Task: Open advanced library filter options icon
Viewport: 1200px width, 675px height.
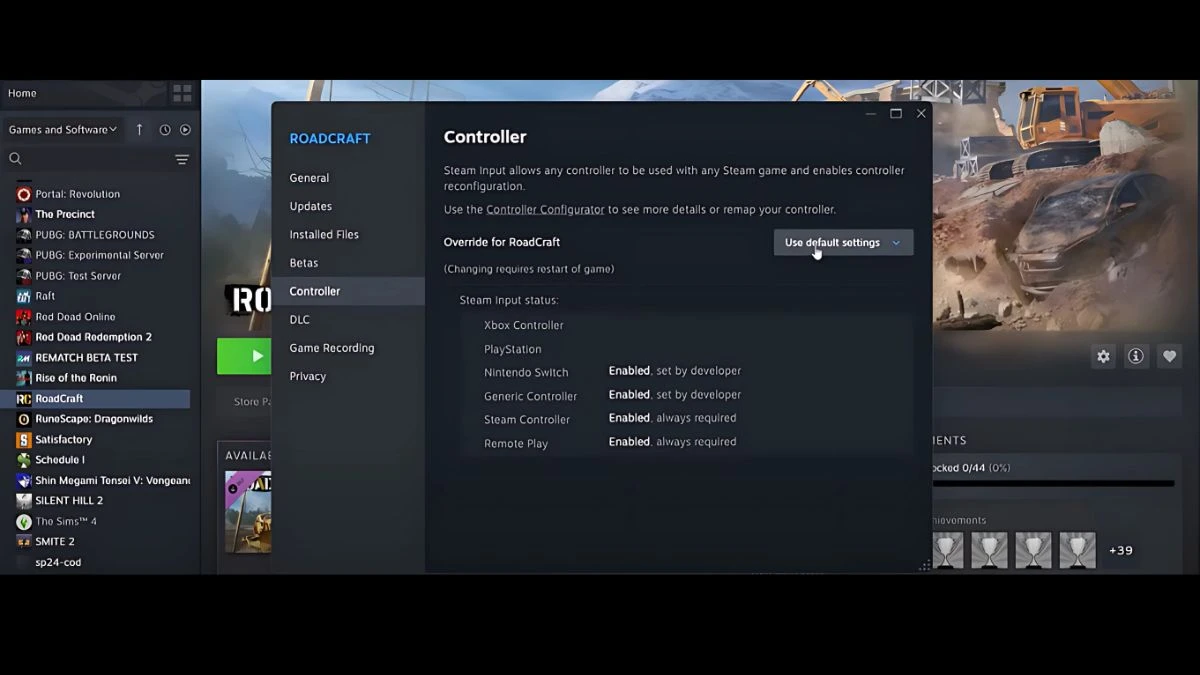Action: point(182,159)
